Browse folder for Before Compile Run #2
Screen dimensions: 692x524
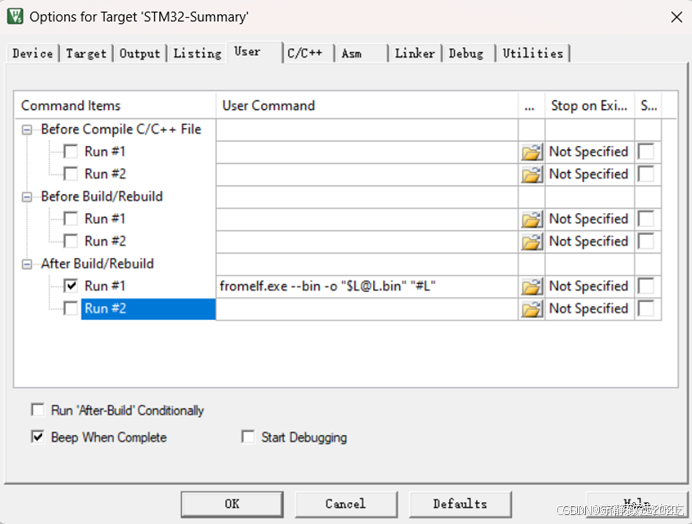point(532,175)
